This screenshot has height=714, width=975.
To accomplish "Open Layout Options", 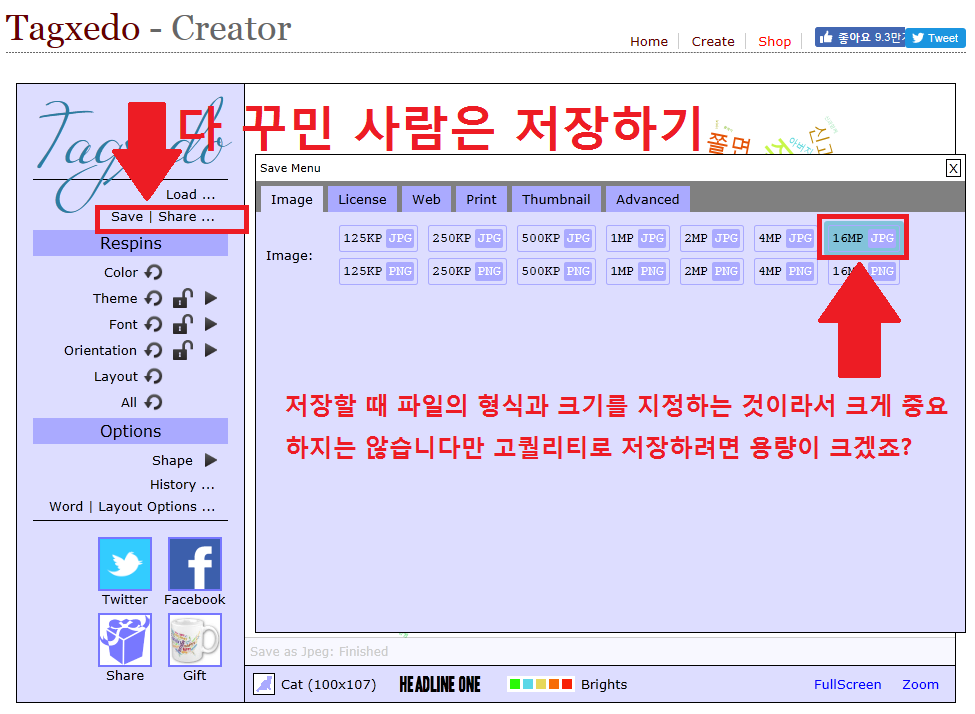I will (157, 507).
